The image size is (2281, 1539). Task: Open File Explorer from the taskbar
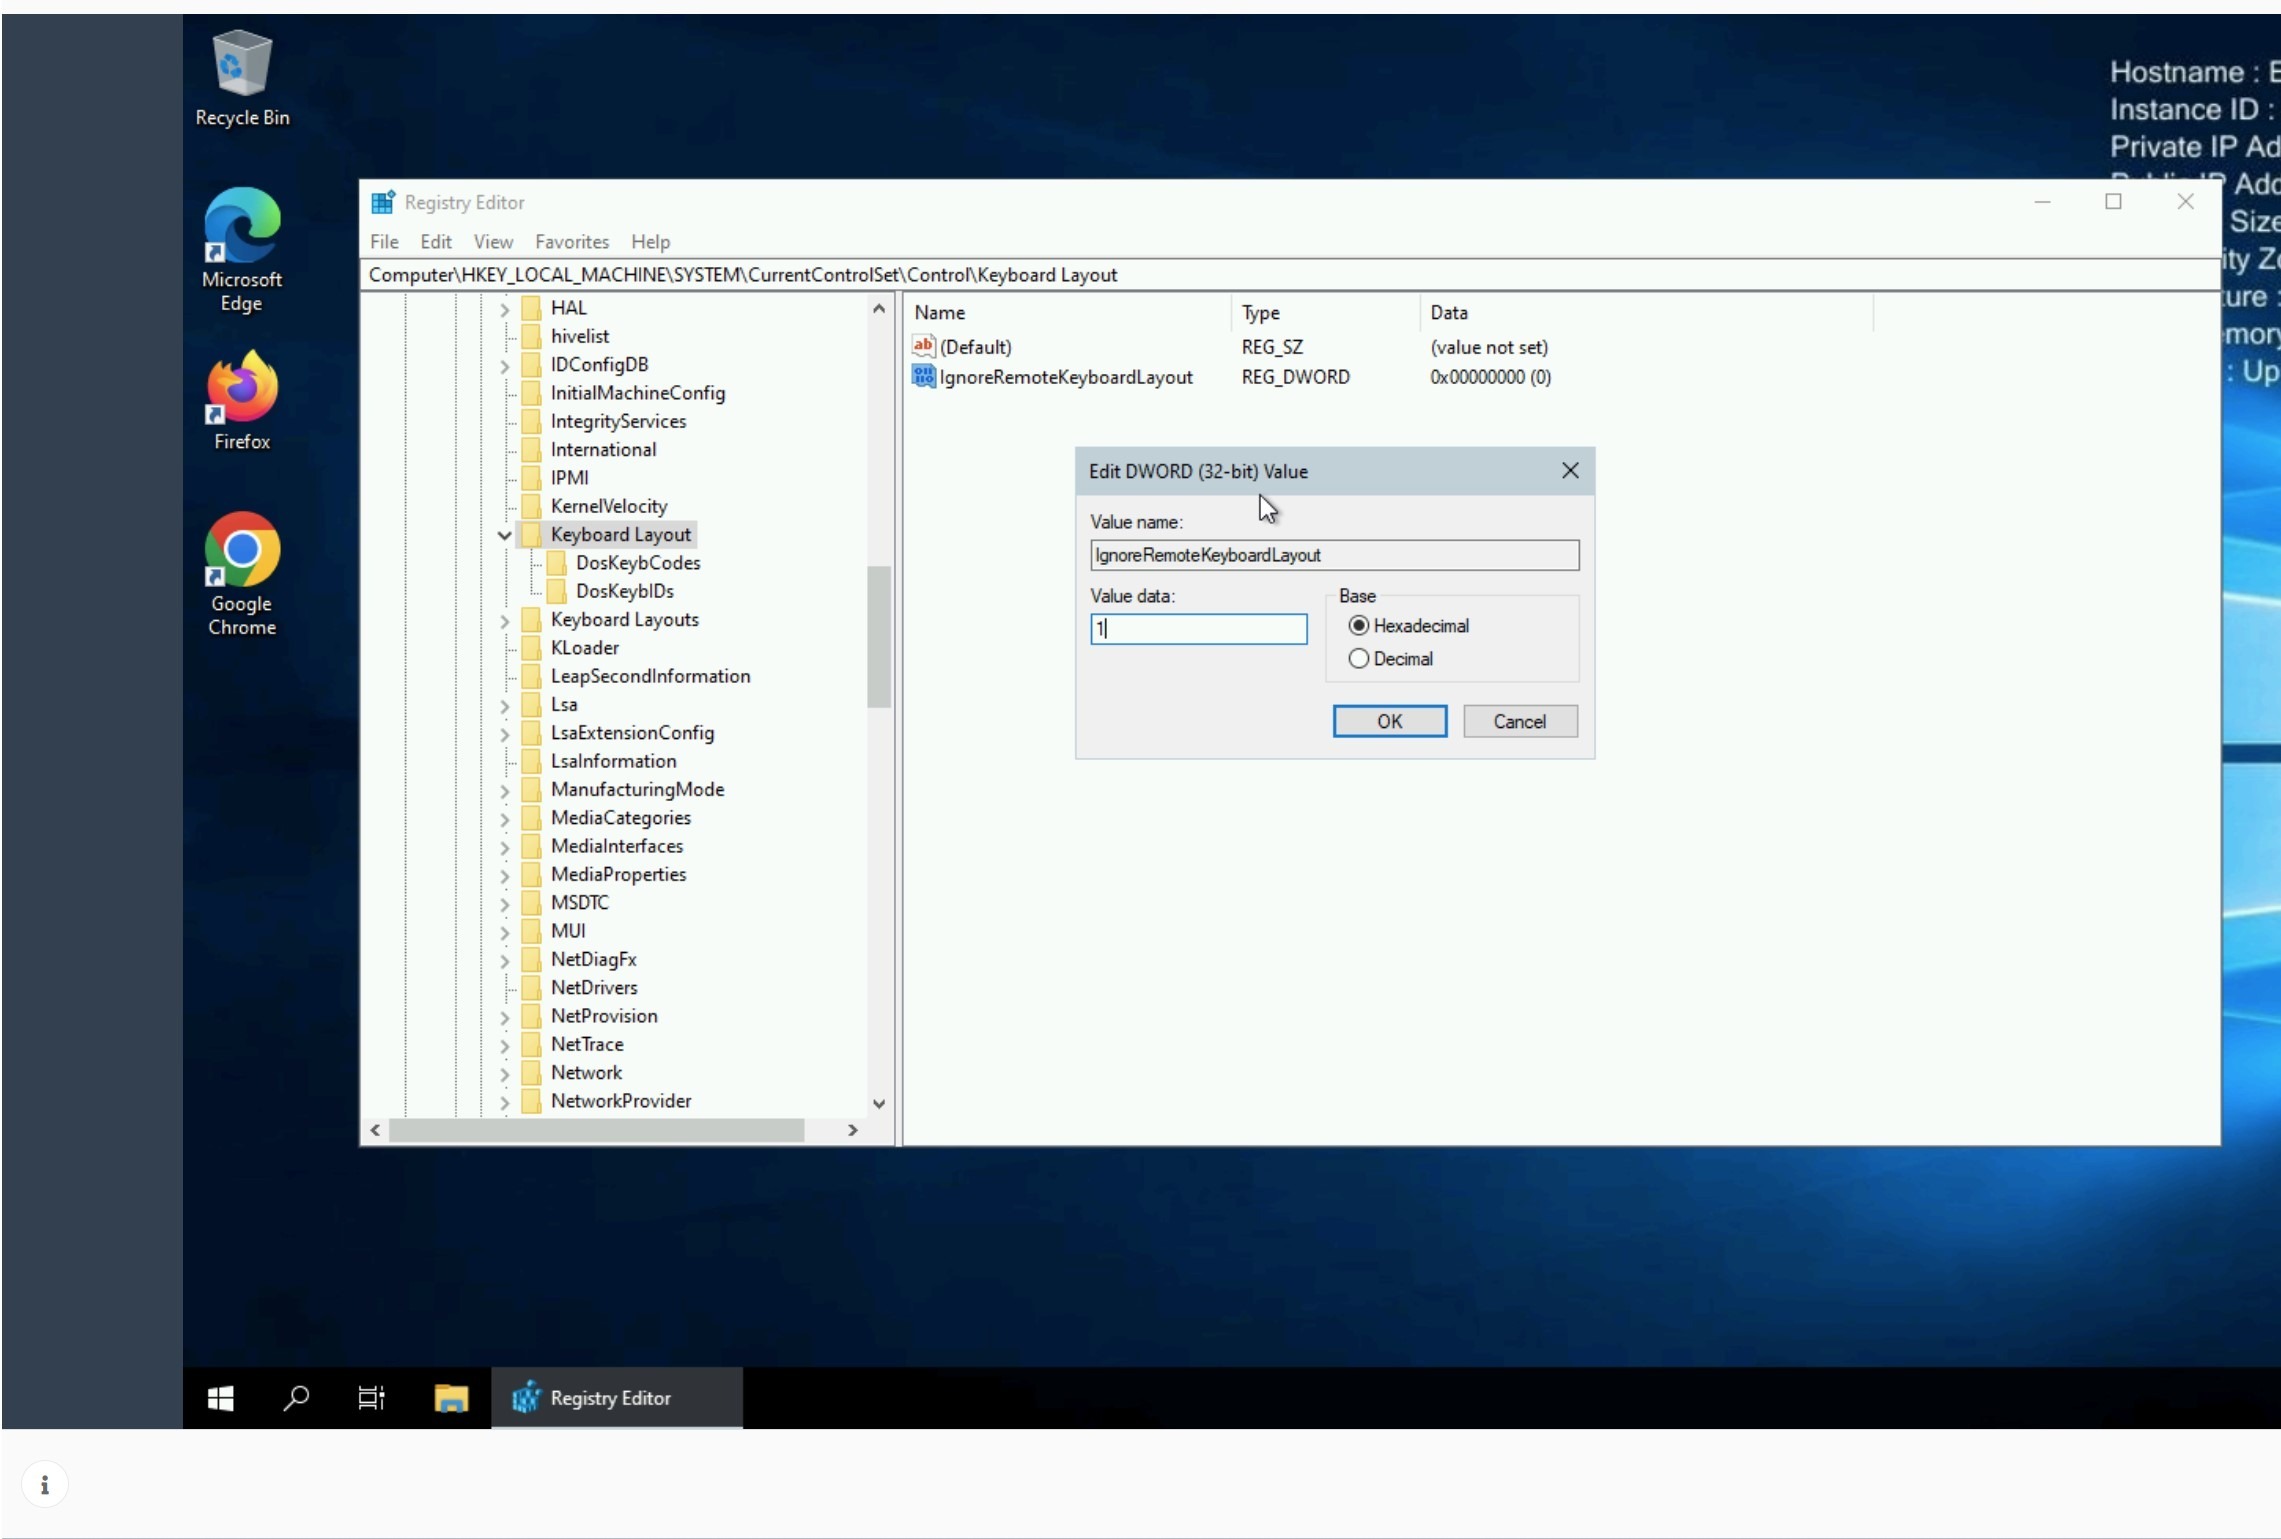coord(451,1397)
